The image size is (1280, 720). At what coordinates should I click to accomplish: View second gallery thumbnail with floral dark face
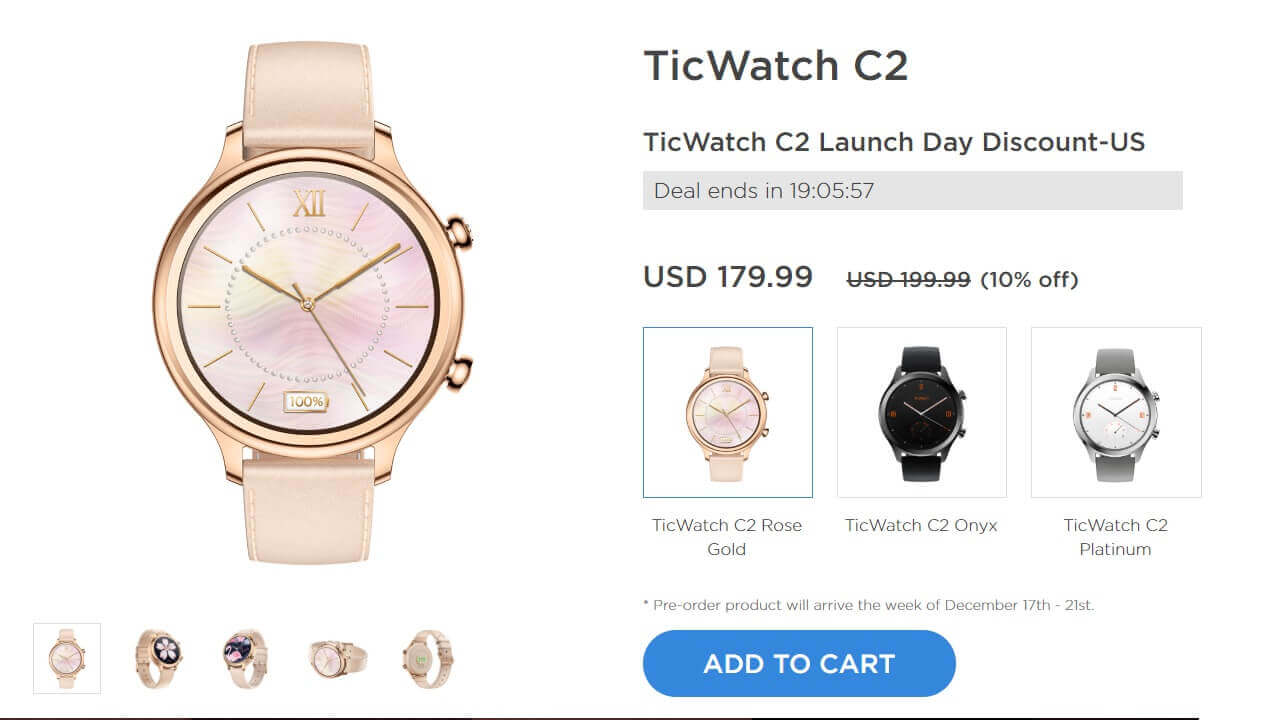158,658
